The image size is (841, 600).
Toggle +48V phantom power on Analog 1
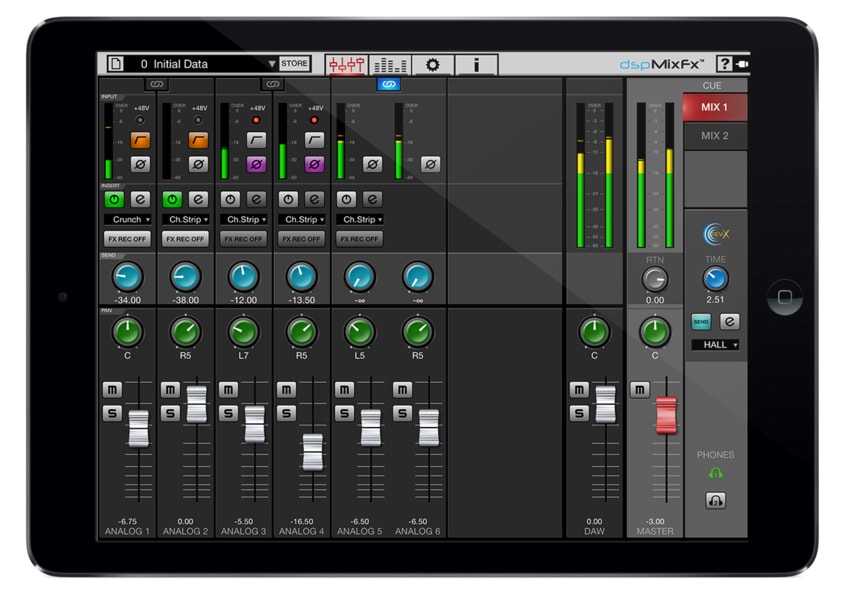point(140,120)
